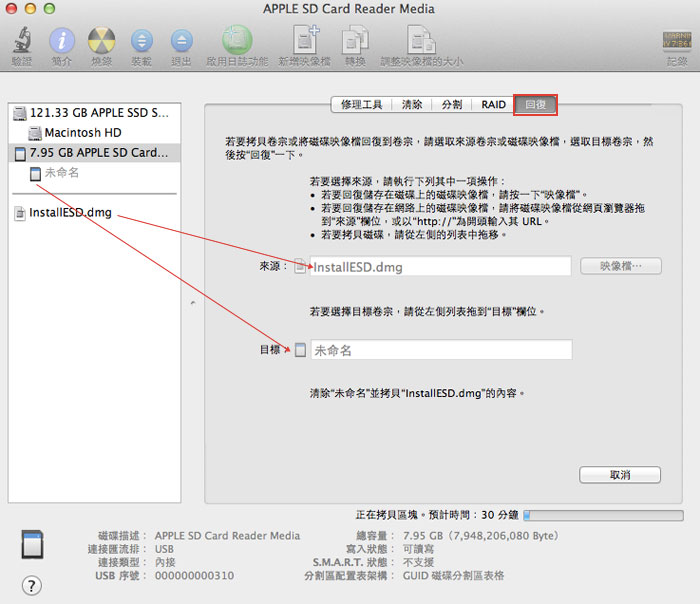Viewport: 700px width, 604px height.
Task: Click the 目標 destination field showing 未命名
Action: coord(441,350)
